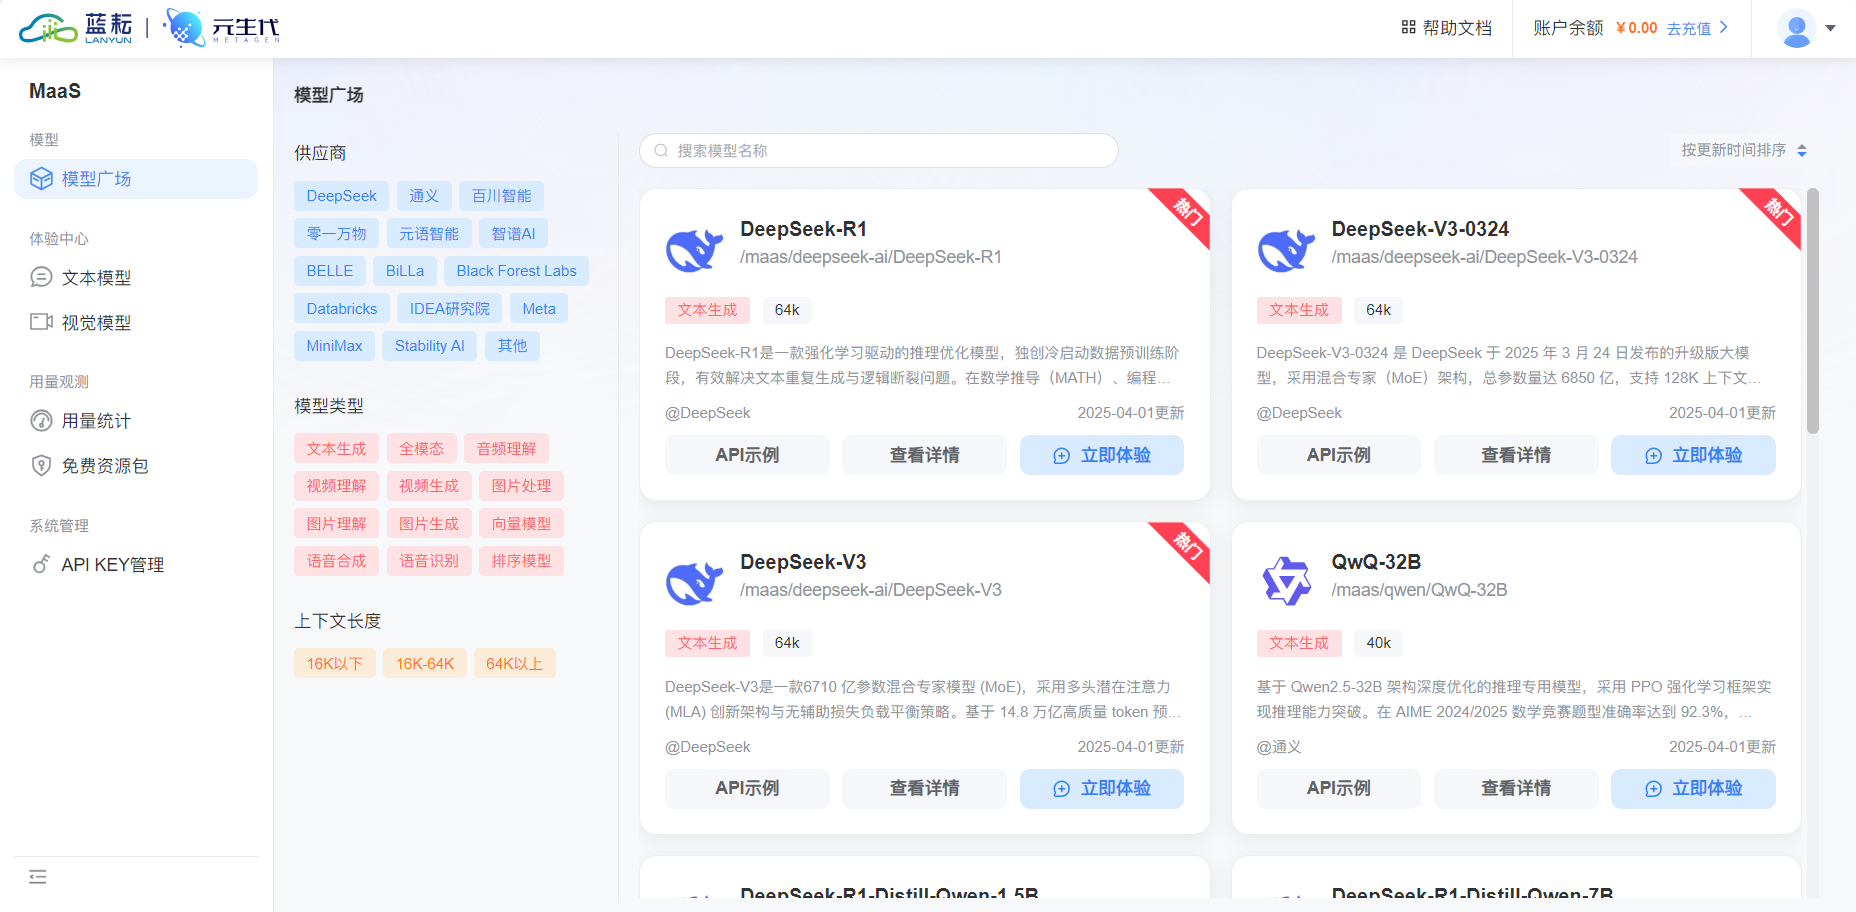The width and height of the screenshot is (1856, 912).
Task: Expand the account menu arrow
Action: click(x=1830, y=28)
